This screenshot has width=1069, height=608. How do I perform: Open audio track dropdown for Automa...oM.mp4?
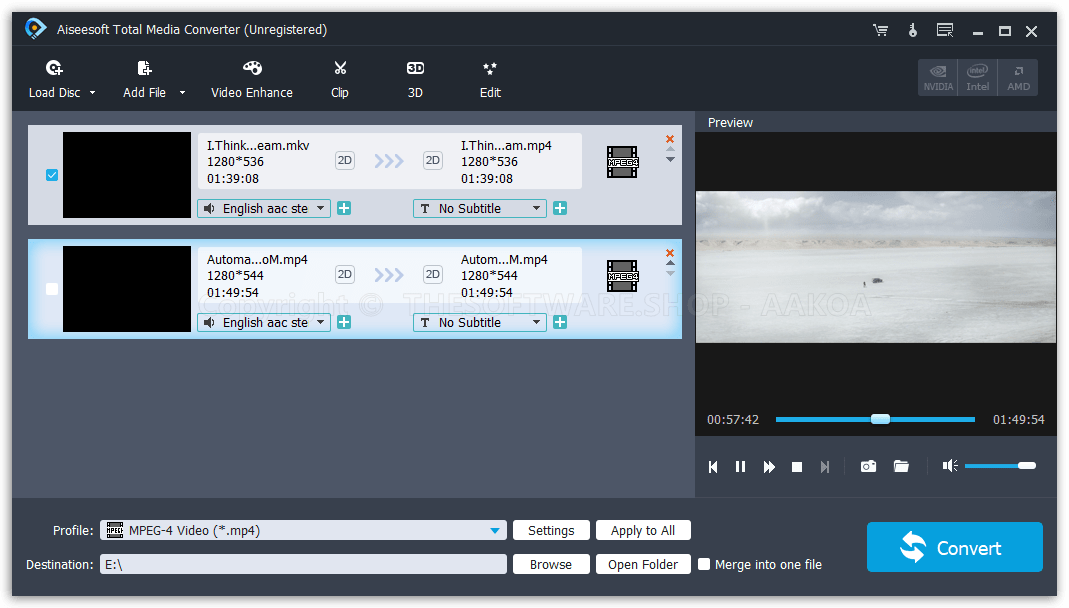[x=264, y=322]
